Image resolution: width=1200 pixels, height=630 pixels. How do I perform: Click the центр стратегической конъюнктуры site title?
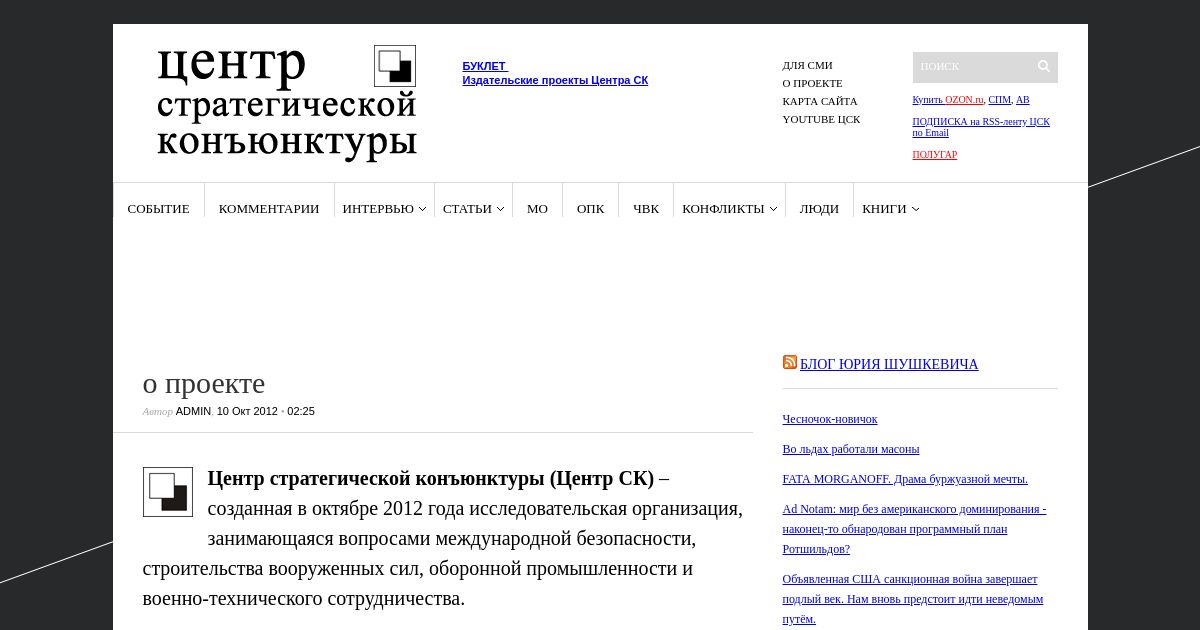pos(286,102)
